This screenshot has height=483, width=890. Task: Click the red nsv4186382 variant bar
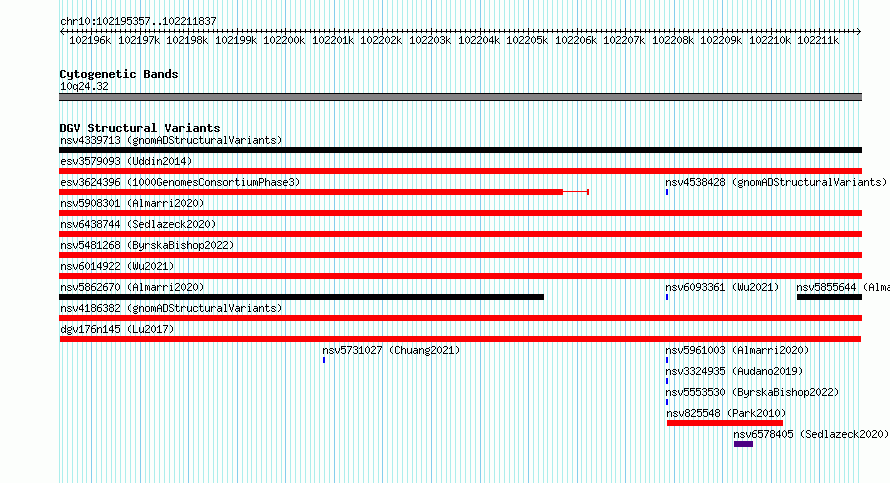(x=460, y=318)
